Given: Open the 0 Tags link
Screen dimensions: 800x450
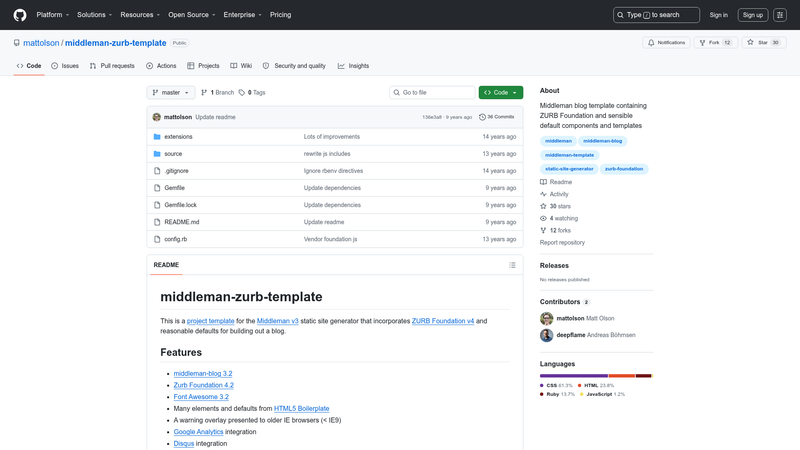Looking at the screenshot, I should pos(252,92).
